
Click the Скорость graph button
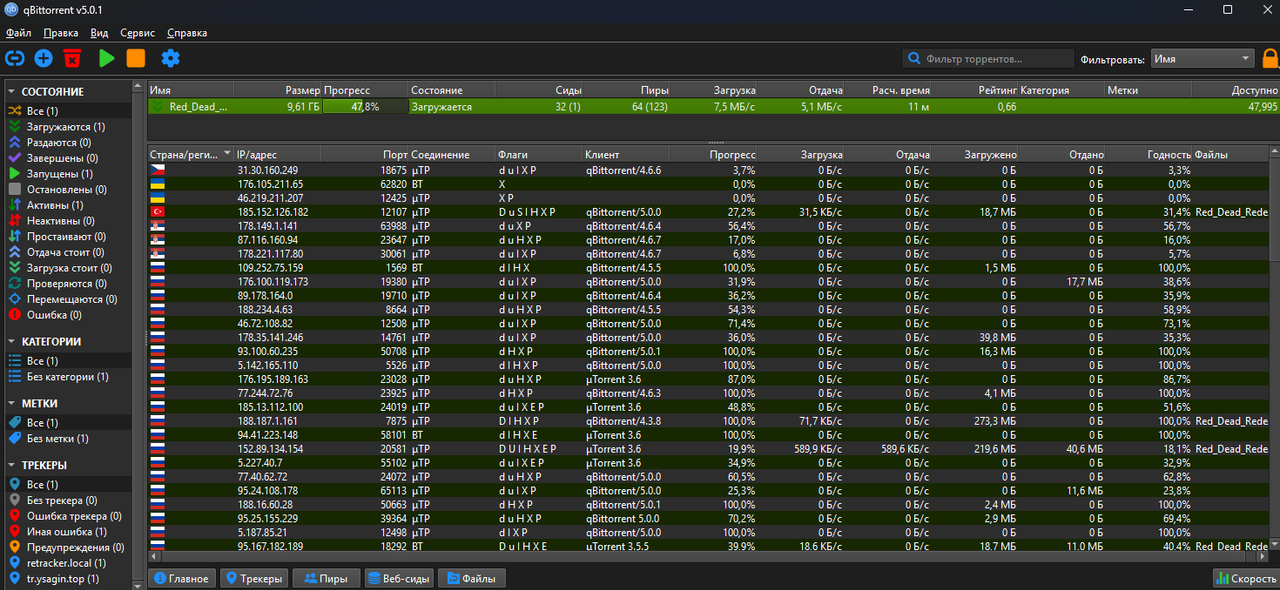[x=1244, y=578]
